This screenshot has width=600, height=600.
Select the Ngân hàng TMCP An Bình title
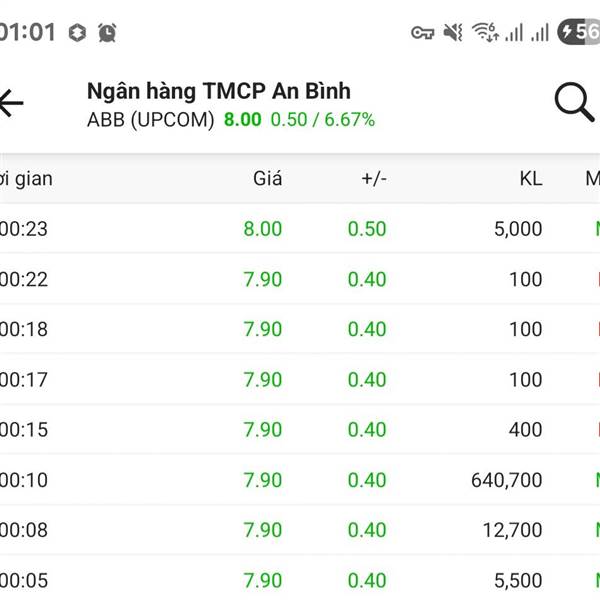point(218,91)
